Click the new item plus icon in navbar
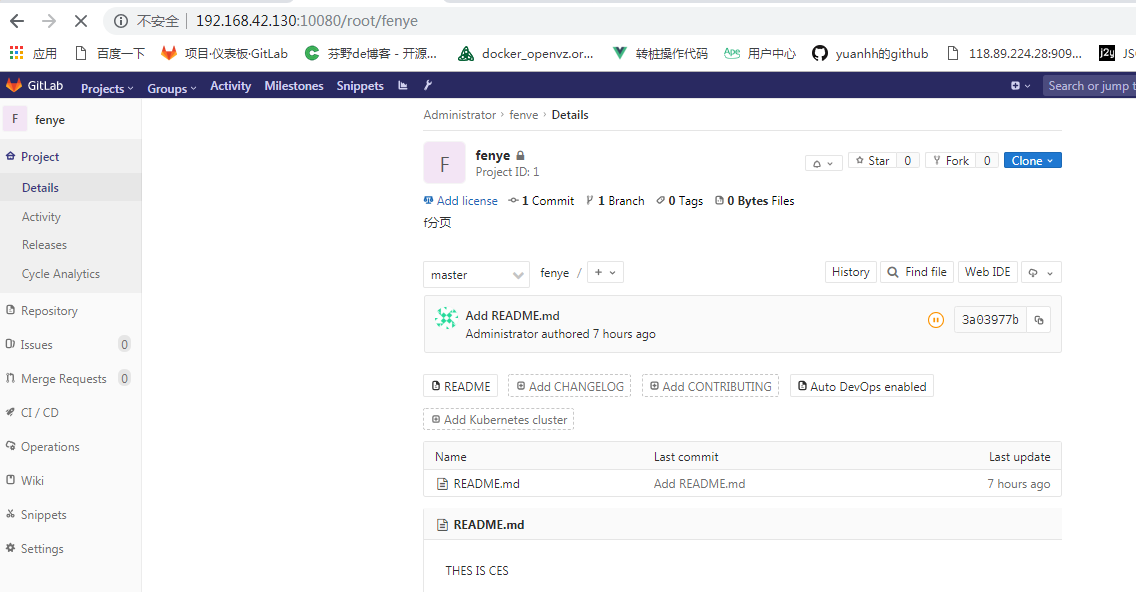This screenshot has height=592, width=1136. (x=1020, y=86)
